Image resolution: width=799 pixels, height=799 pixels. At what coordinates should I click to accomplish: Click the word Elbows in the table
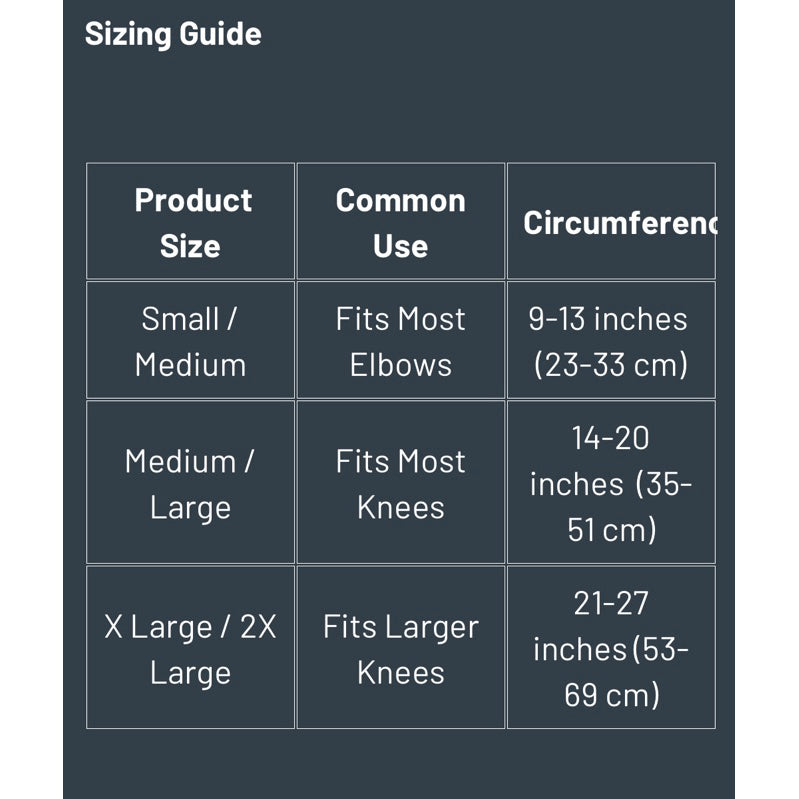400,365
